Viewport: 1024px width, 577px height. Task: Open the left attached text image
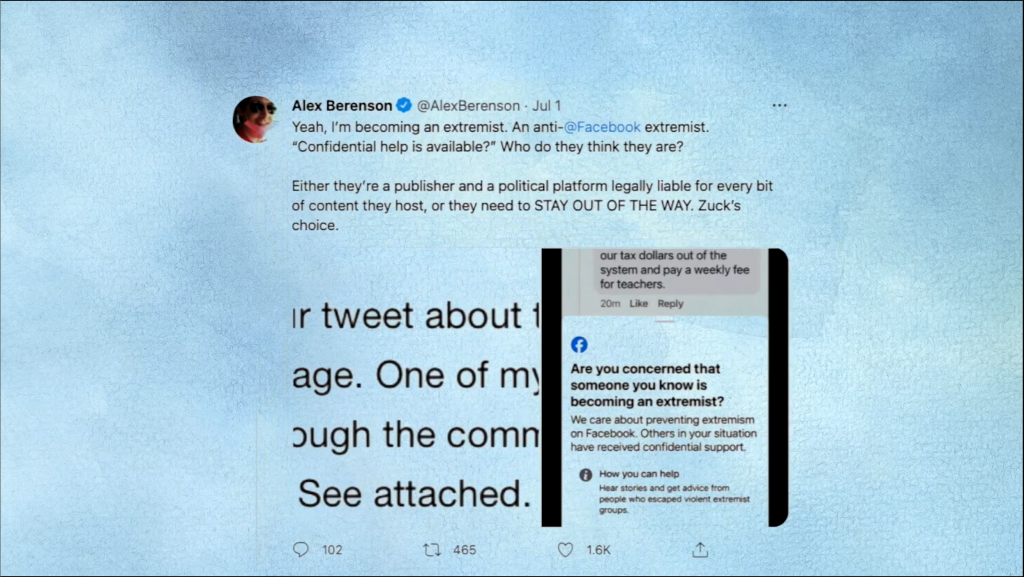415,387
